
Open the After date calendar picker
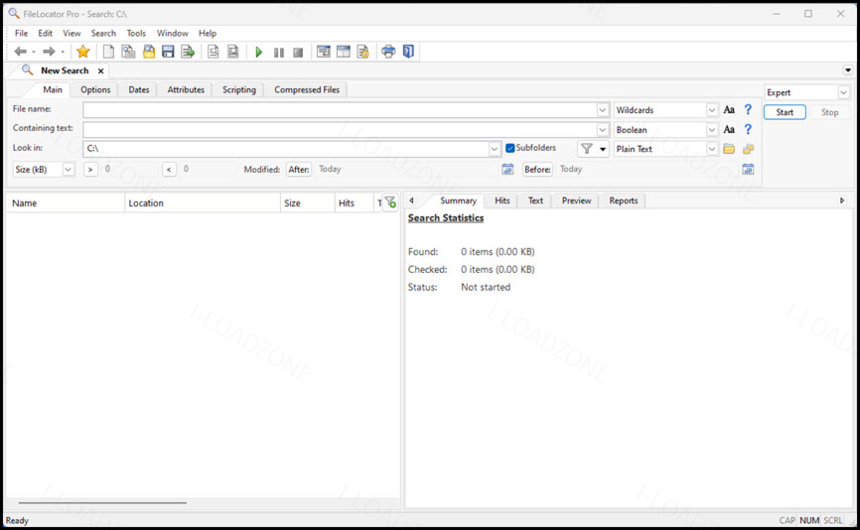[x=508, y=169]
